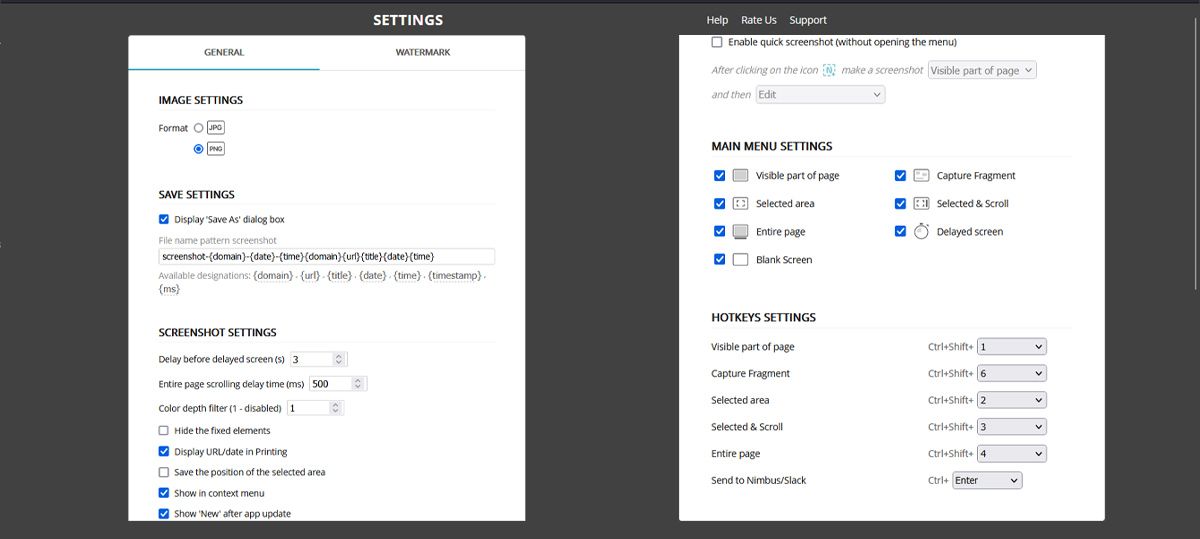Switch to the Watermark tab

click(x=422, y=52)
